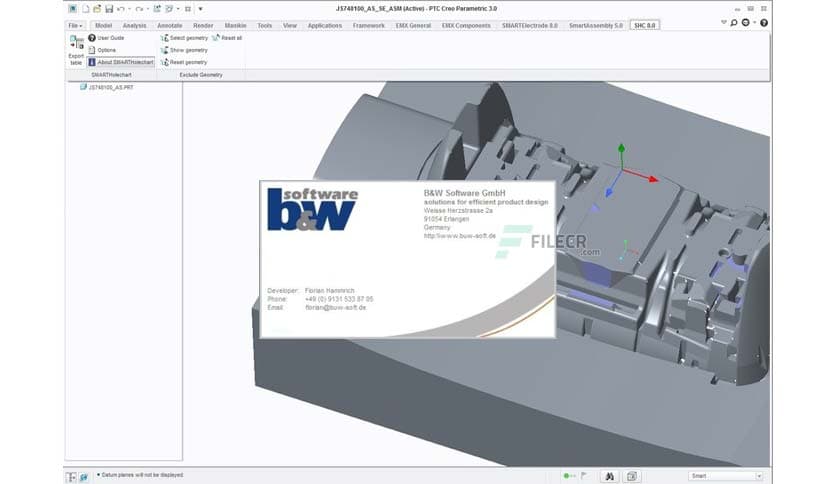Click Select geometry
The height and width of the screenshot is (484, 836).
[184, 38]
